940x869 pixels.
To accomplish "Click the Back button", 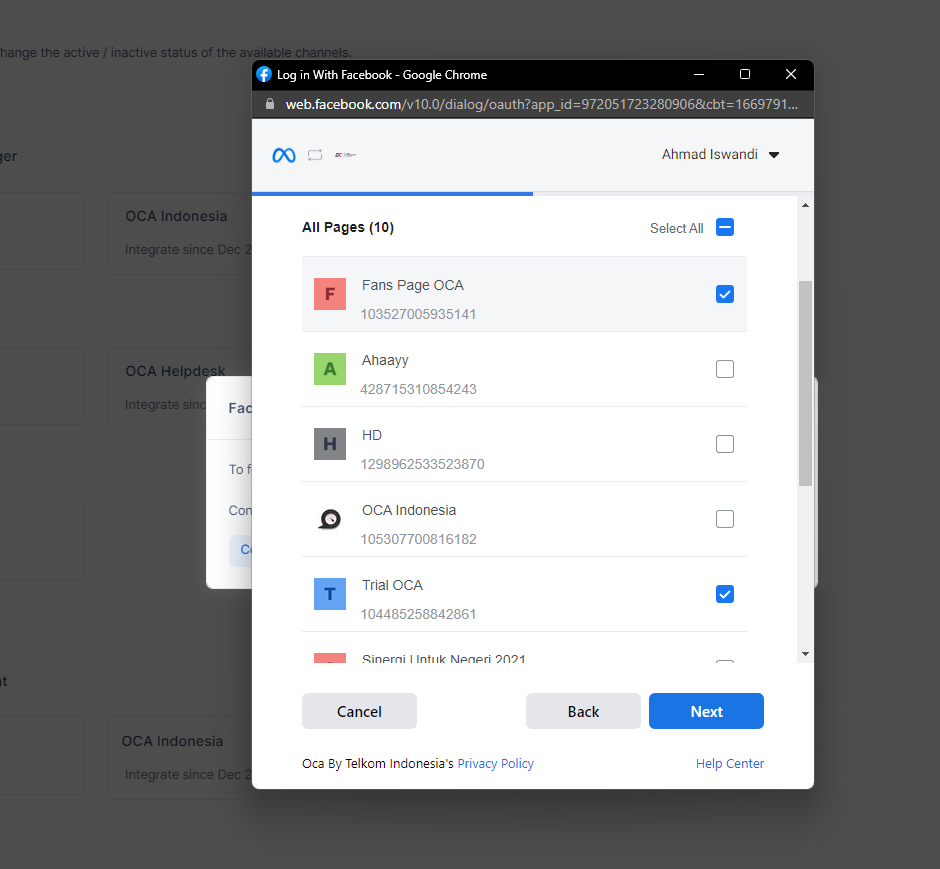I will 583,711.
